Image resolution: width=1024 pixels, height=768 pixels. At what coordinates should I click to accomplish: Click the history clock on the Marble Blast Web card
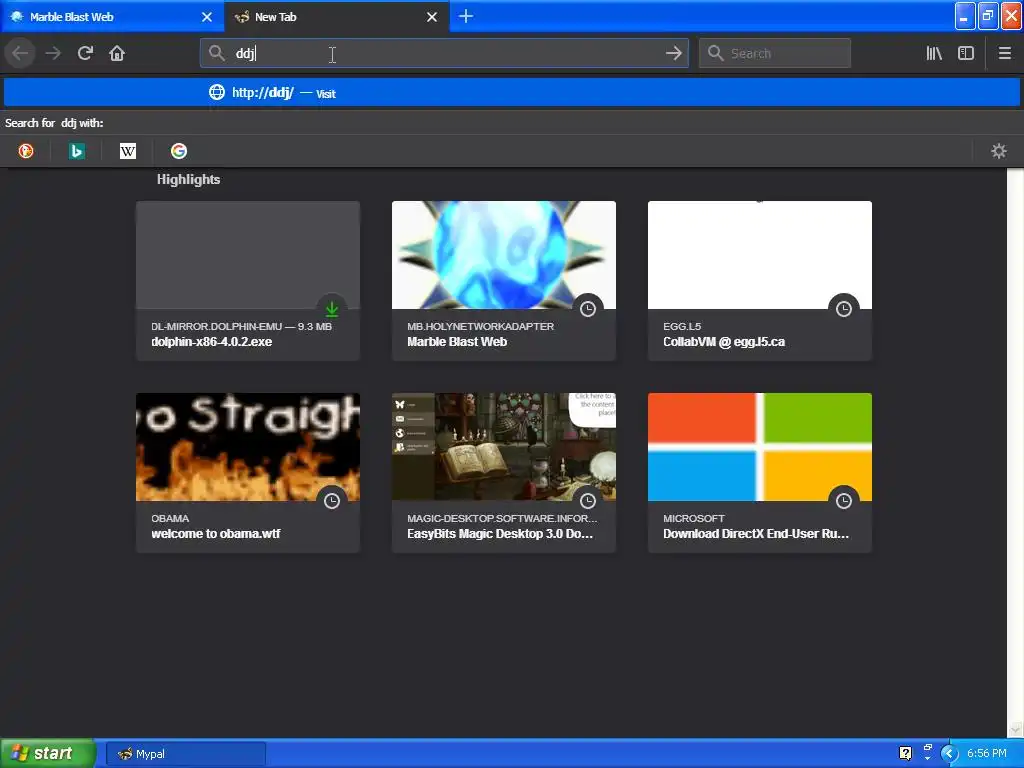point(588,308)
